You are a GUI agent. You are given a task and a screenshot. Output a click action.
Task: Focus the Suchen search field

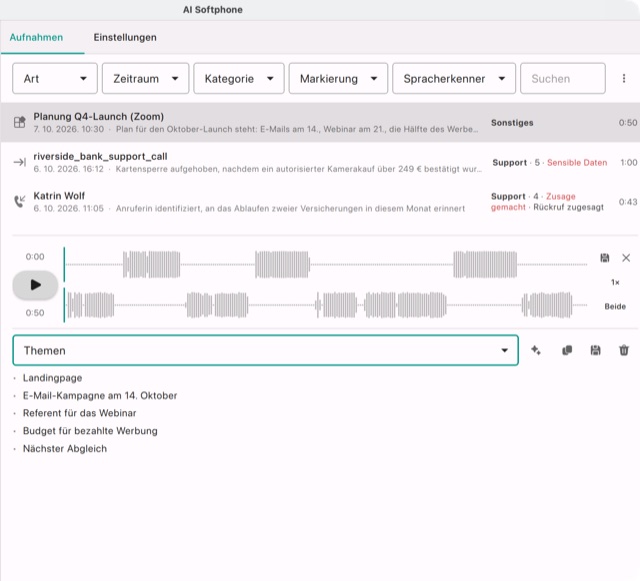click(562, 78)
